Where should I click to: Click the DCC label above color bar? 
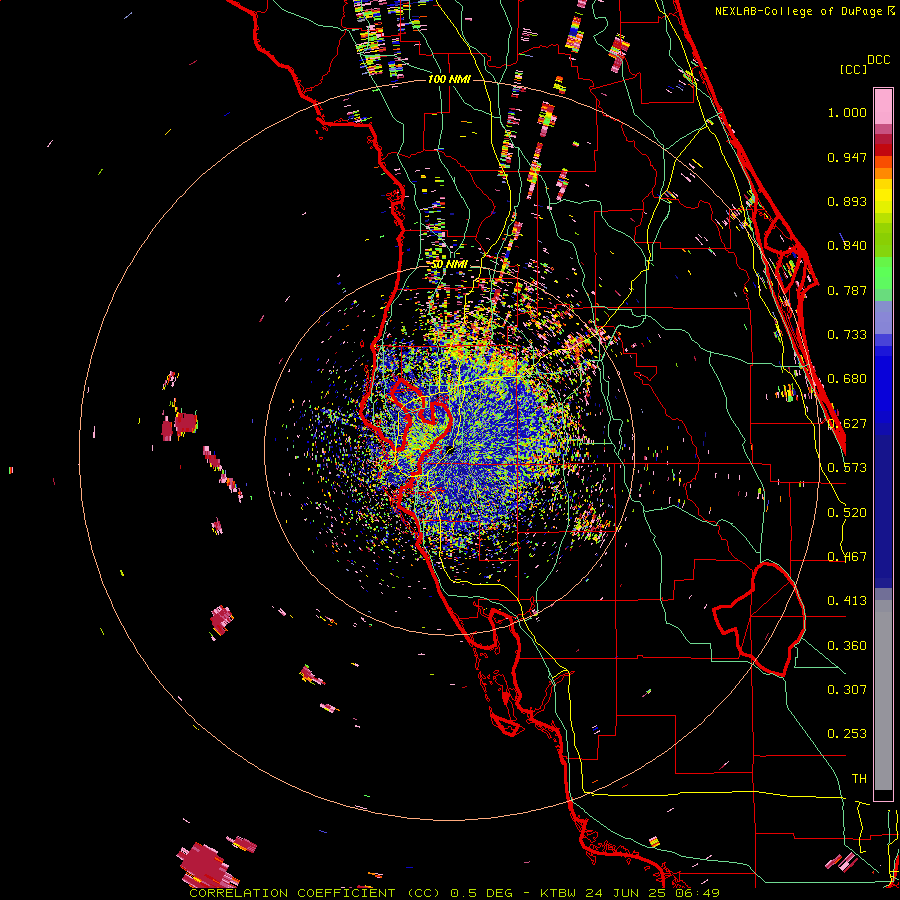coord(878,60)
